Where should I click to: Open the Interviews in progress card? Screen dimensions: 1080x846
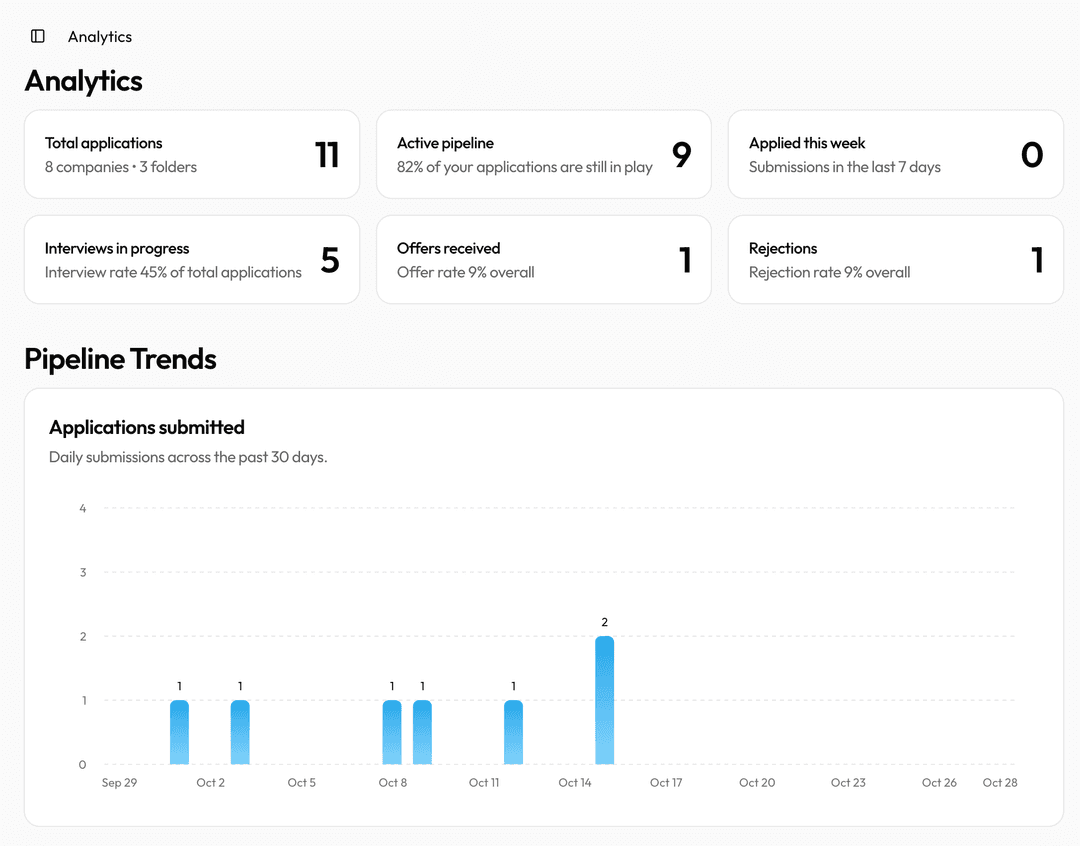click(x=191, y=259)
